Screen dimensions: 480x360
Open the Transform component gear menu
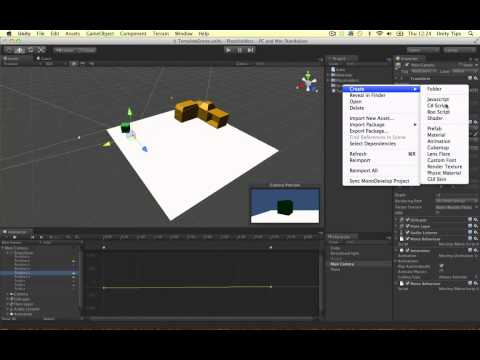[x=475, y=78]
